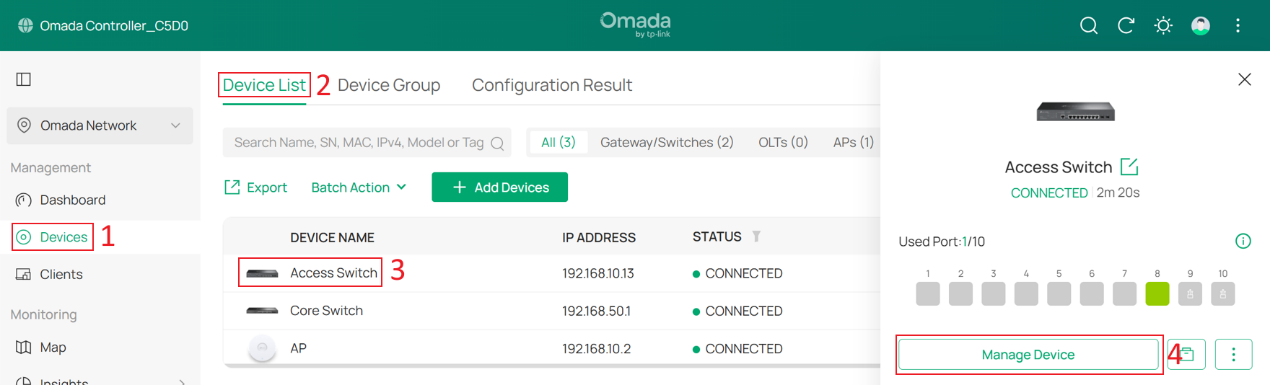Click the AP device thumbnail in table

(262, 348)
